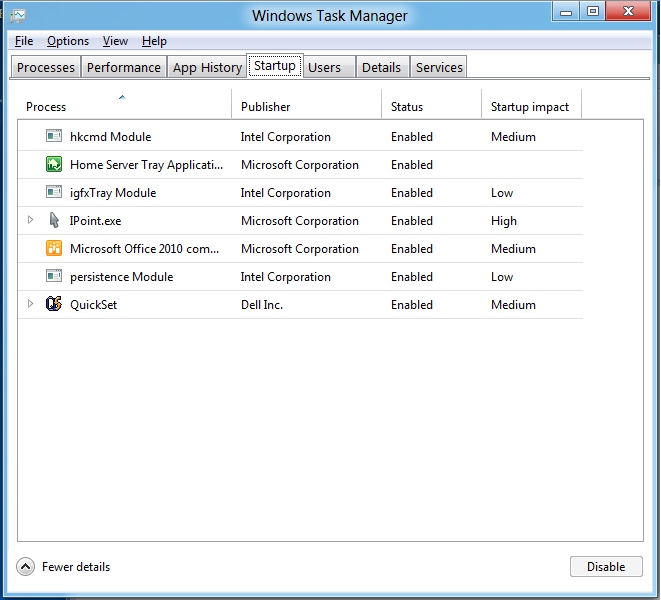Switch to the Services tab
Image resolution: width=661 pixels, height=600 pixels.
tap(438, 67)
